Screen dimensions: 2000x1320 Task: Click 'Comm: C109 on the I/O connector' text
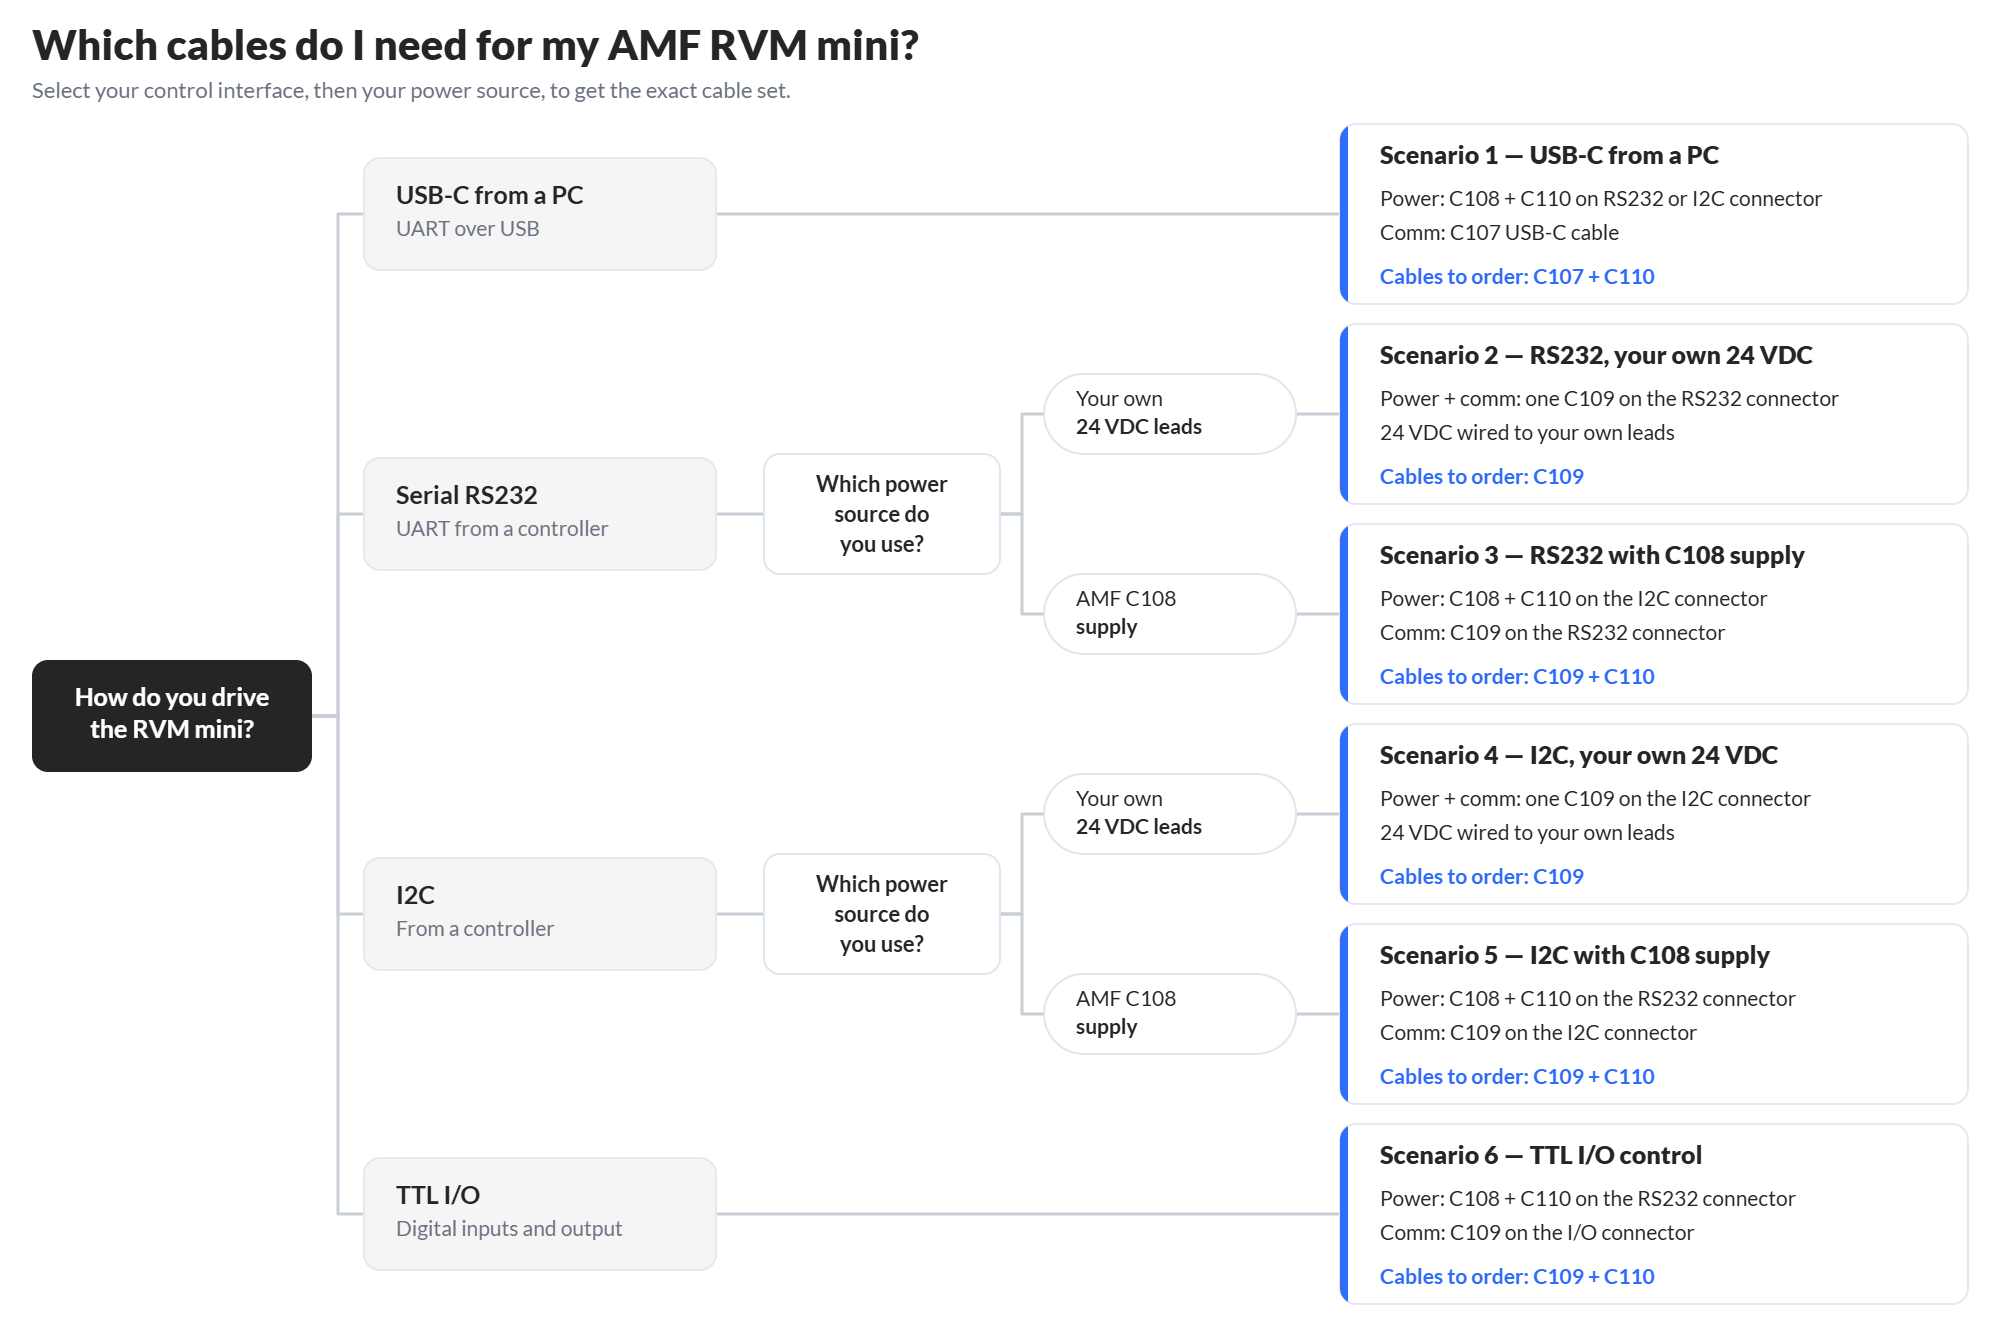point(1537,1232)
